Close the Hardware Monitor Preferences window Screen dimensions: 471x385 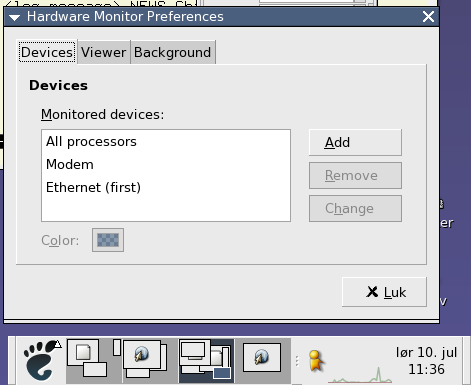click(428, 17)
